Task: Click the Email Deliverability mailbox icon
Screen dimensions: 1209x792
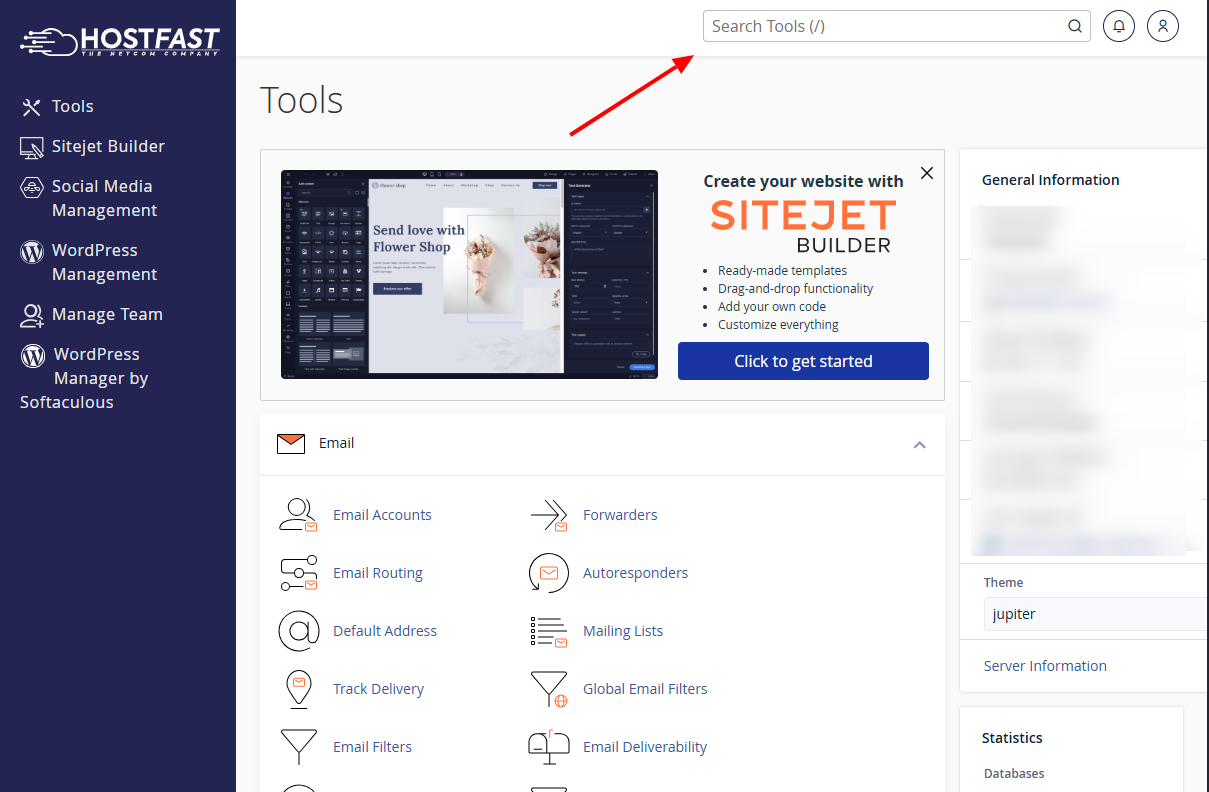Action: point(549,747)
